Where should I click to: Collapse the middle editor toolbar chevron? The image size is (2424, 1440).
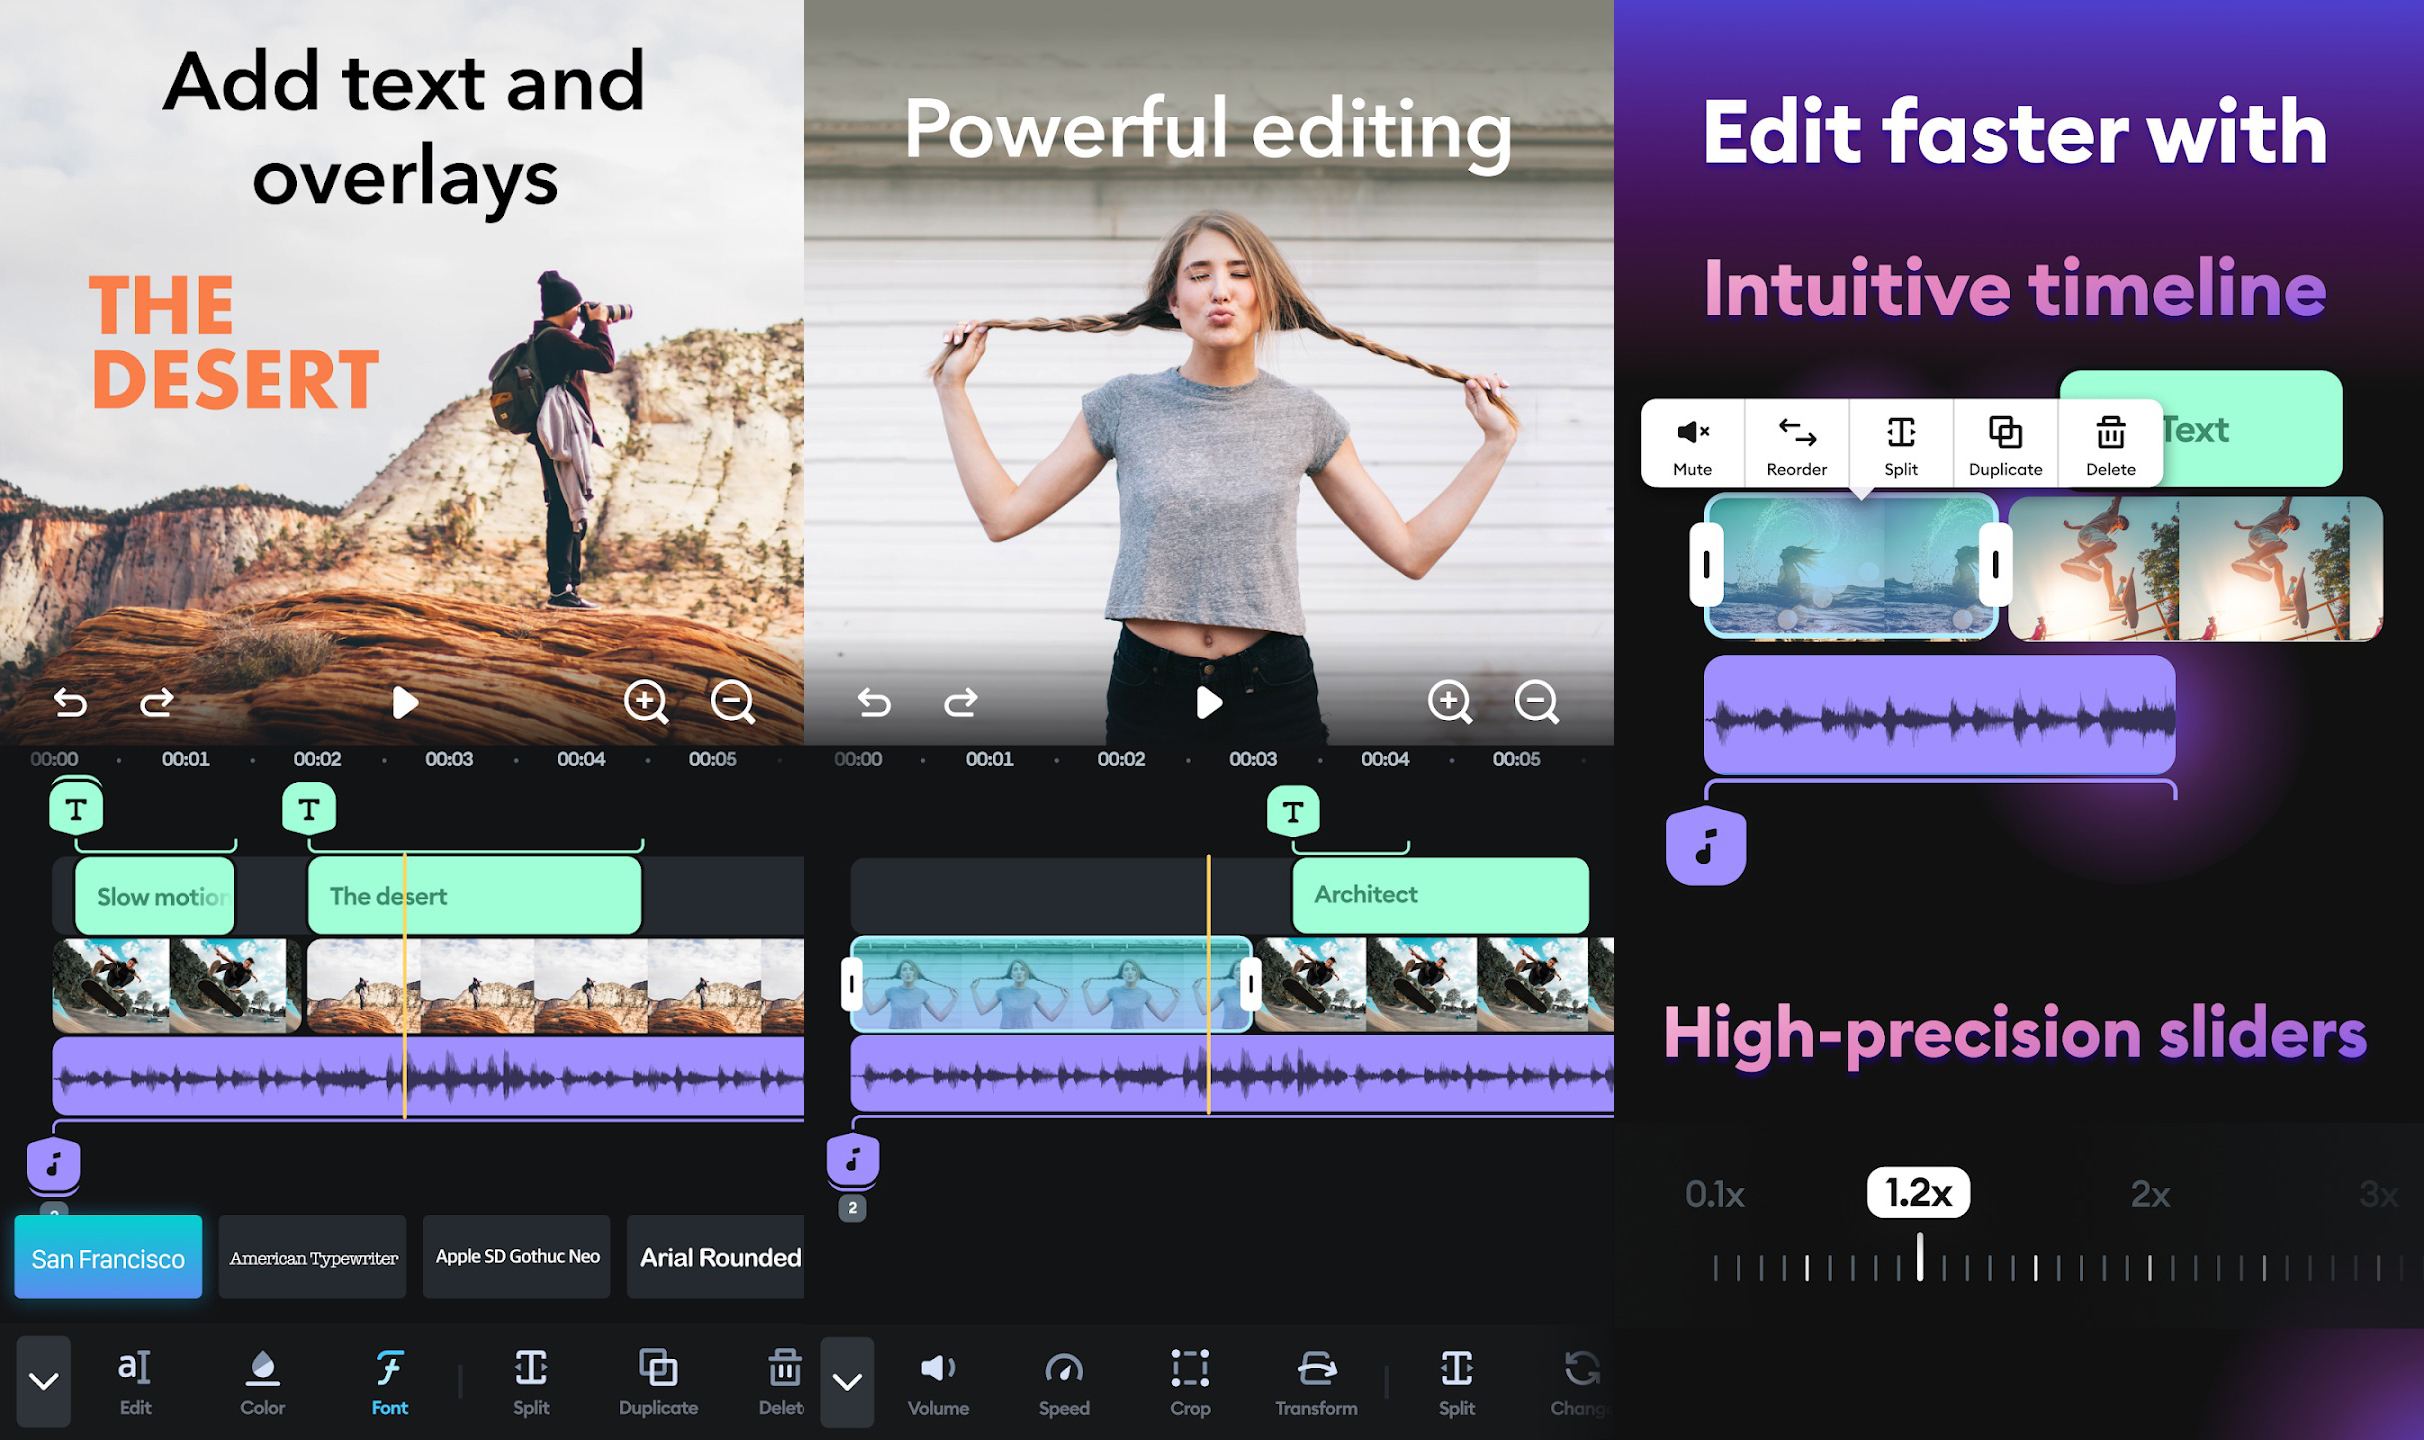847,1382
